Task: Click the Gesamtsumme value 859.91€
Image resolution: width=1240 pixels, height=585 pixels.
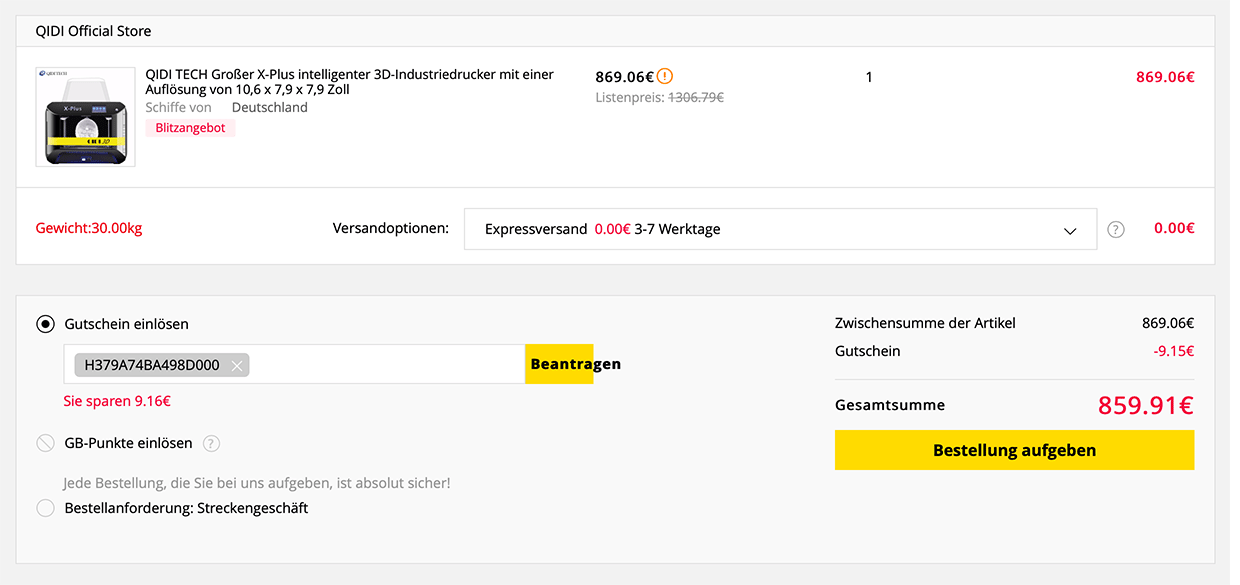Action: click(1146, 405)
